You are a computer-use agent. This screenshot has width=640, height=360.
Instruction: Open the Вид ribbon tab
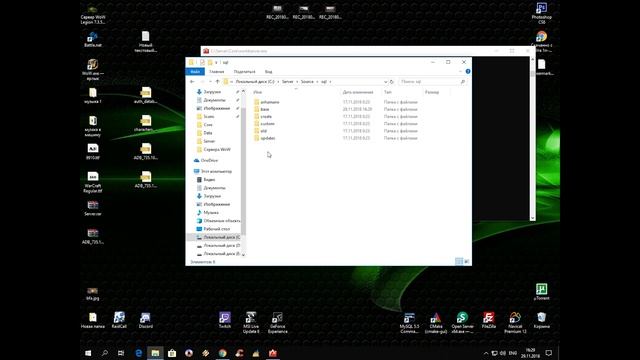[268, 72]
